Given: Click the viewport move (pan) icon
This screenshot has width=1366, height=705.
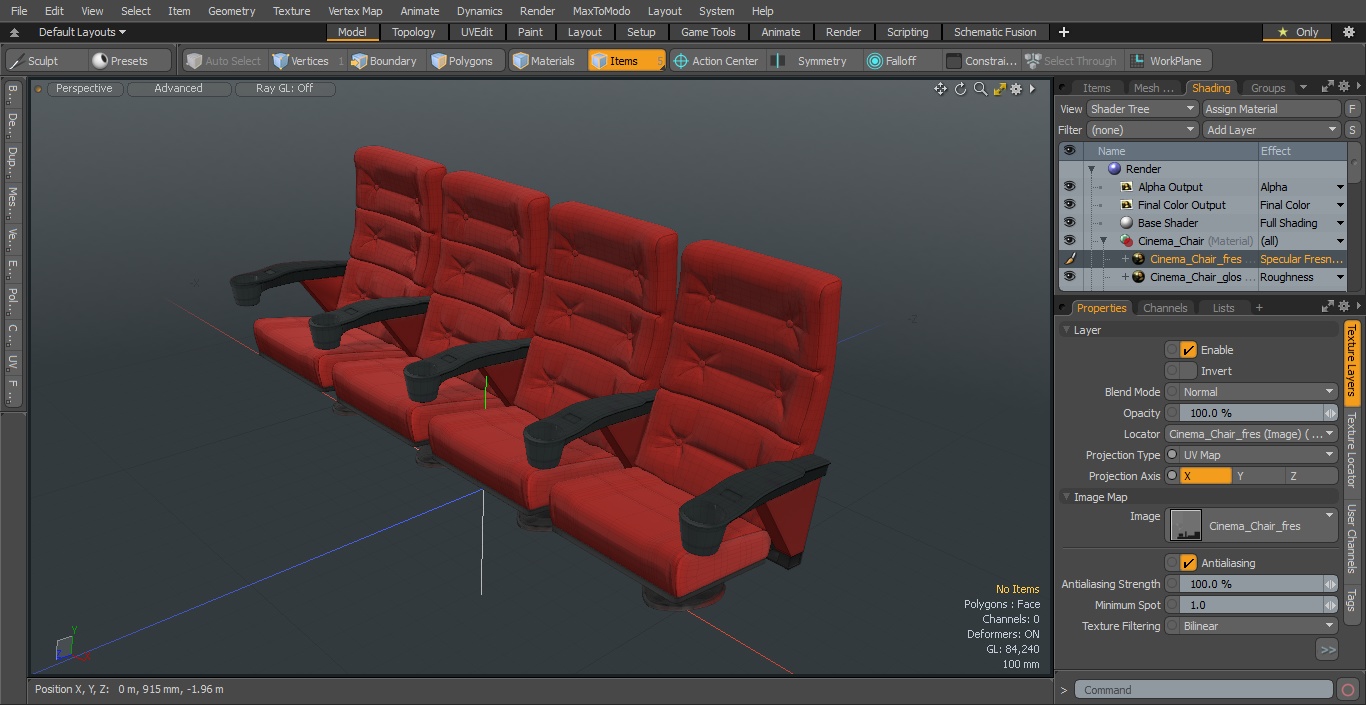Looking at the screenshot, I should tap(940, 89).
